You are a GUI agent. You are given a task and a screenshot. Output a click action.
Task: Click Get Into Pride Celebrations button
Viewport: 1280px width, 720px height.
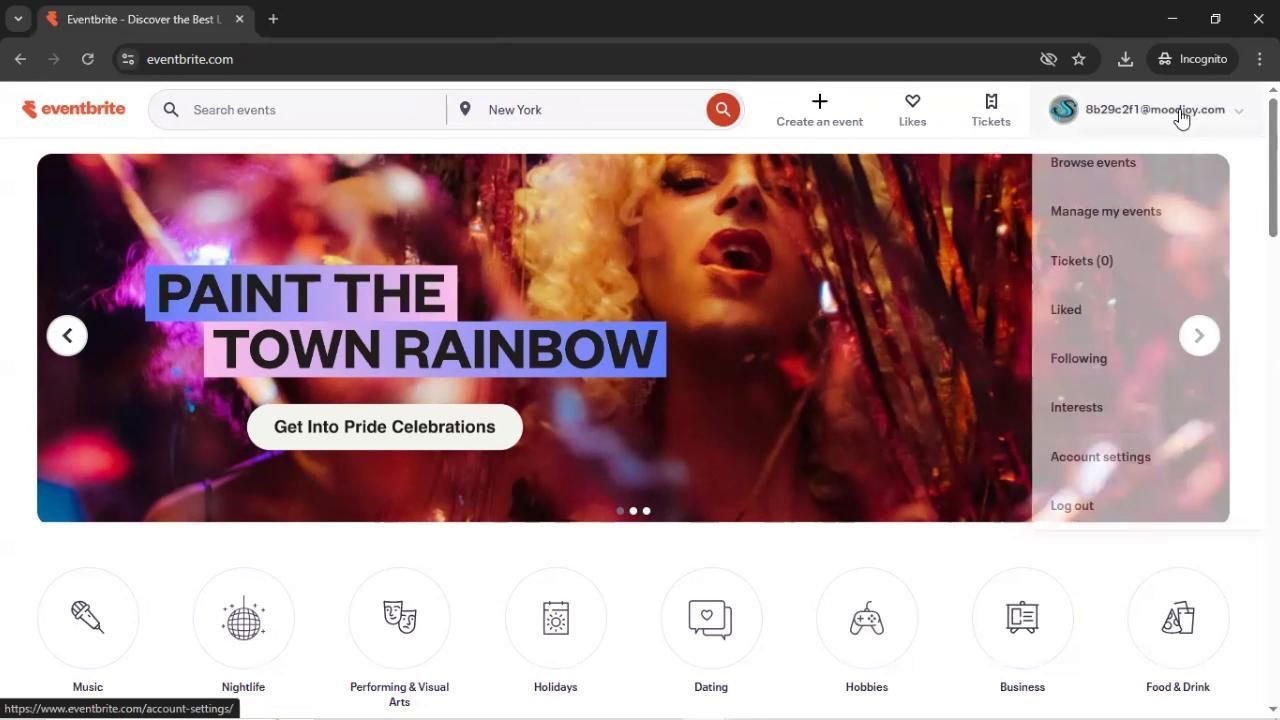click(x=384, y=427)
